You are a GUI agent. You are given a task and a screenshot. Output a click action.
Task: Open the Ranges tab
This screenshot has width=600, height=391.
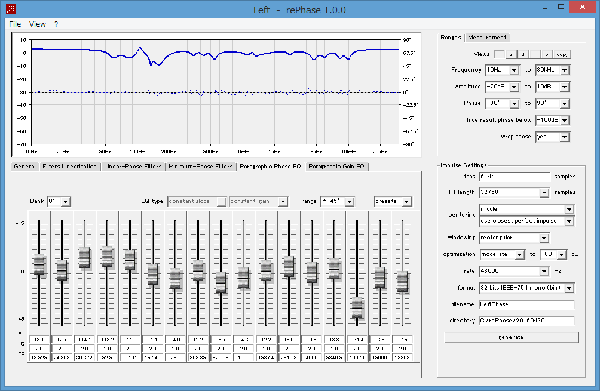pyautogui.click(x=451, y=37)
